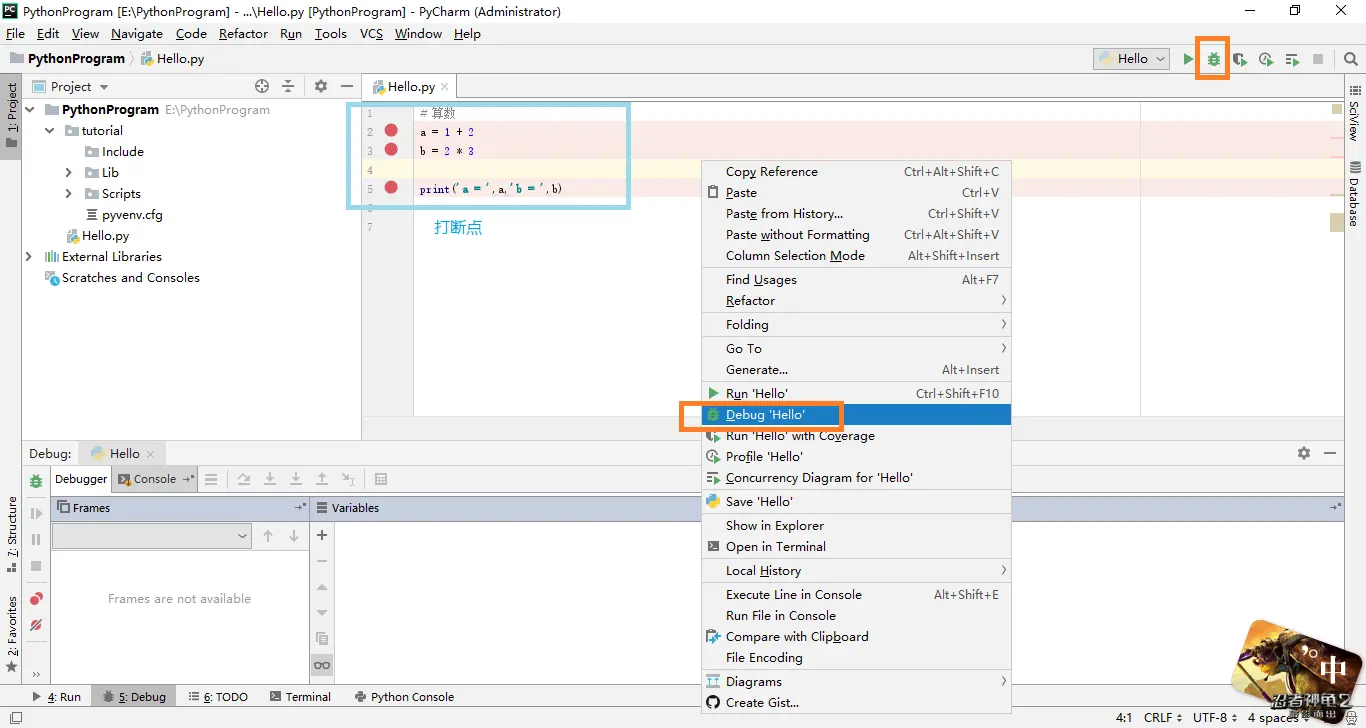The image size is (1366, 728).
Task: Toggle breakpoint on line 5
Action: (x=391, y=187)
